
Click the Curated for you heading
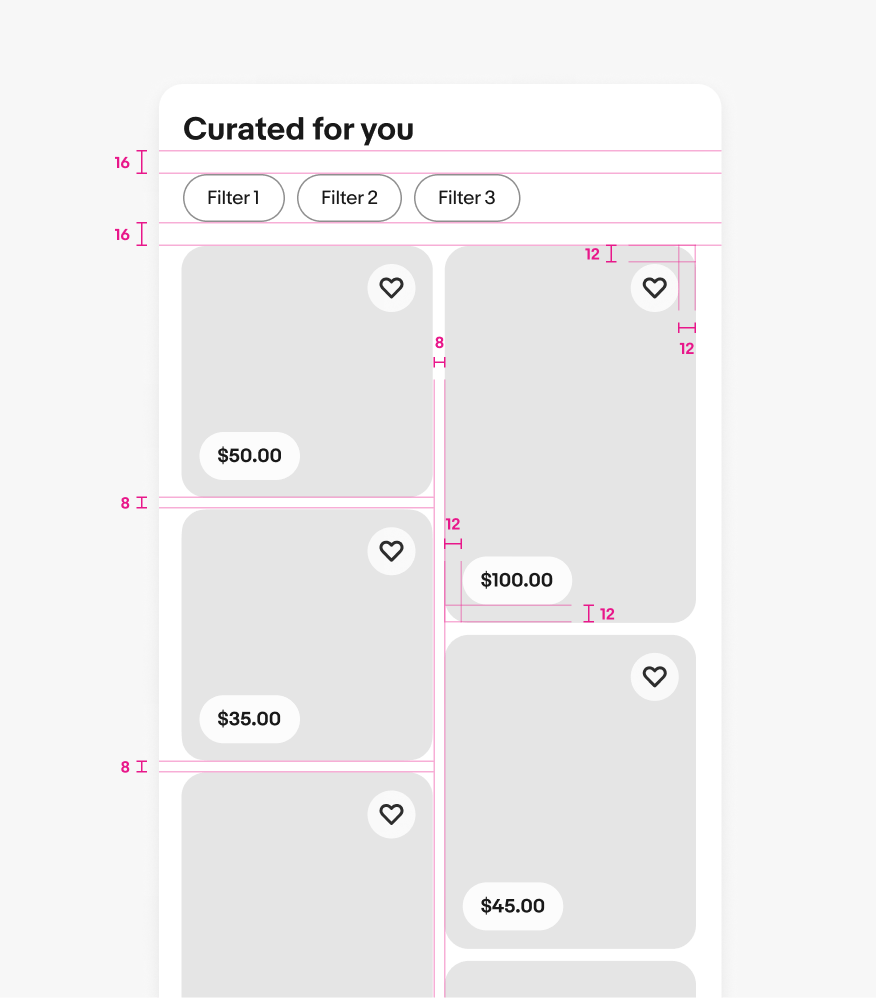coord(297,130)
